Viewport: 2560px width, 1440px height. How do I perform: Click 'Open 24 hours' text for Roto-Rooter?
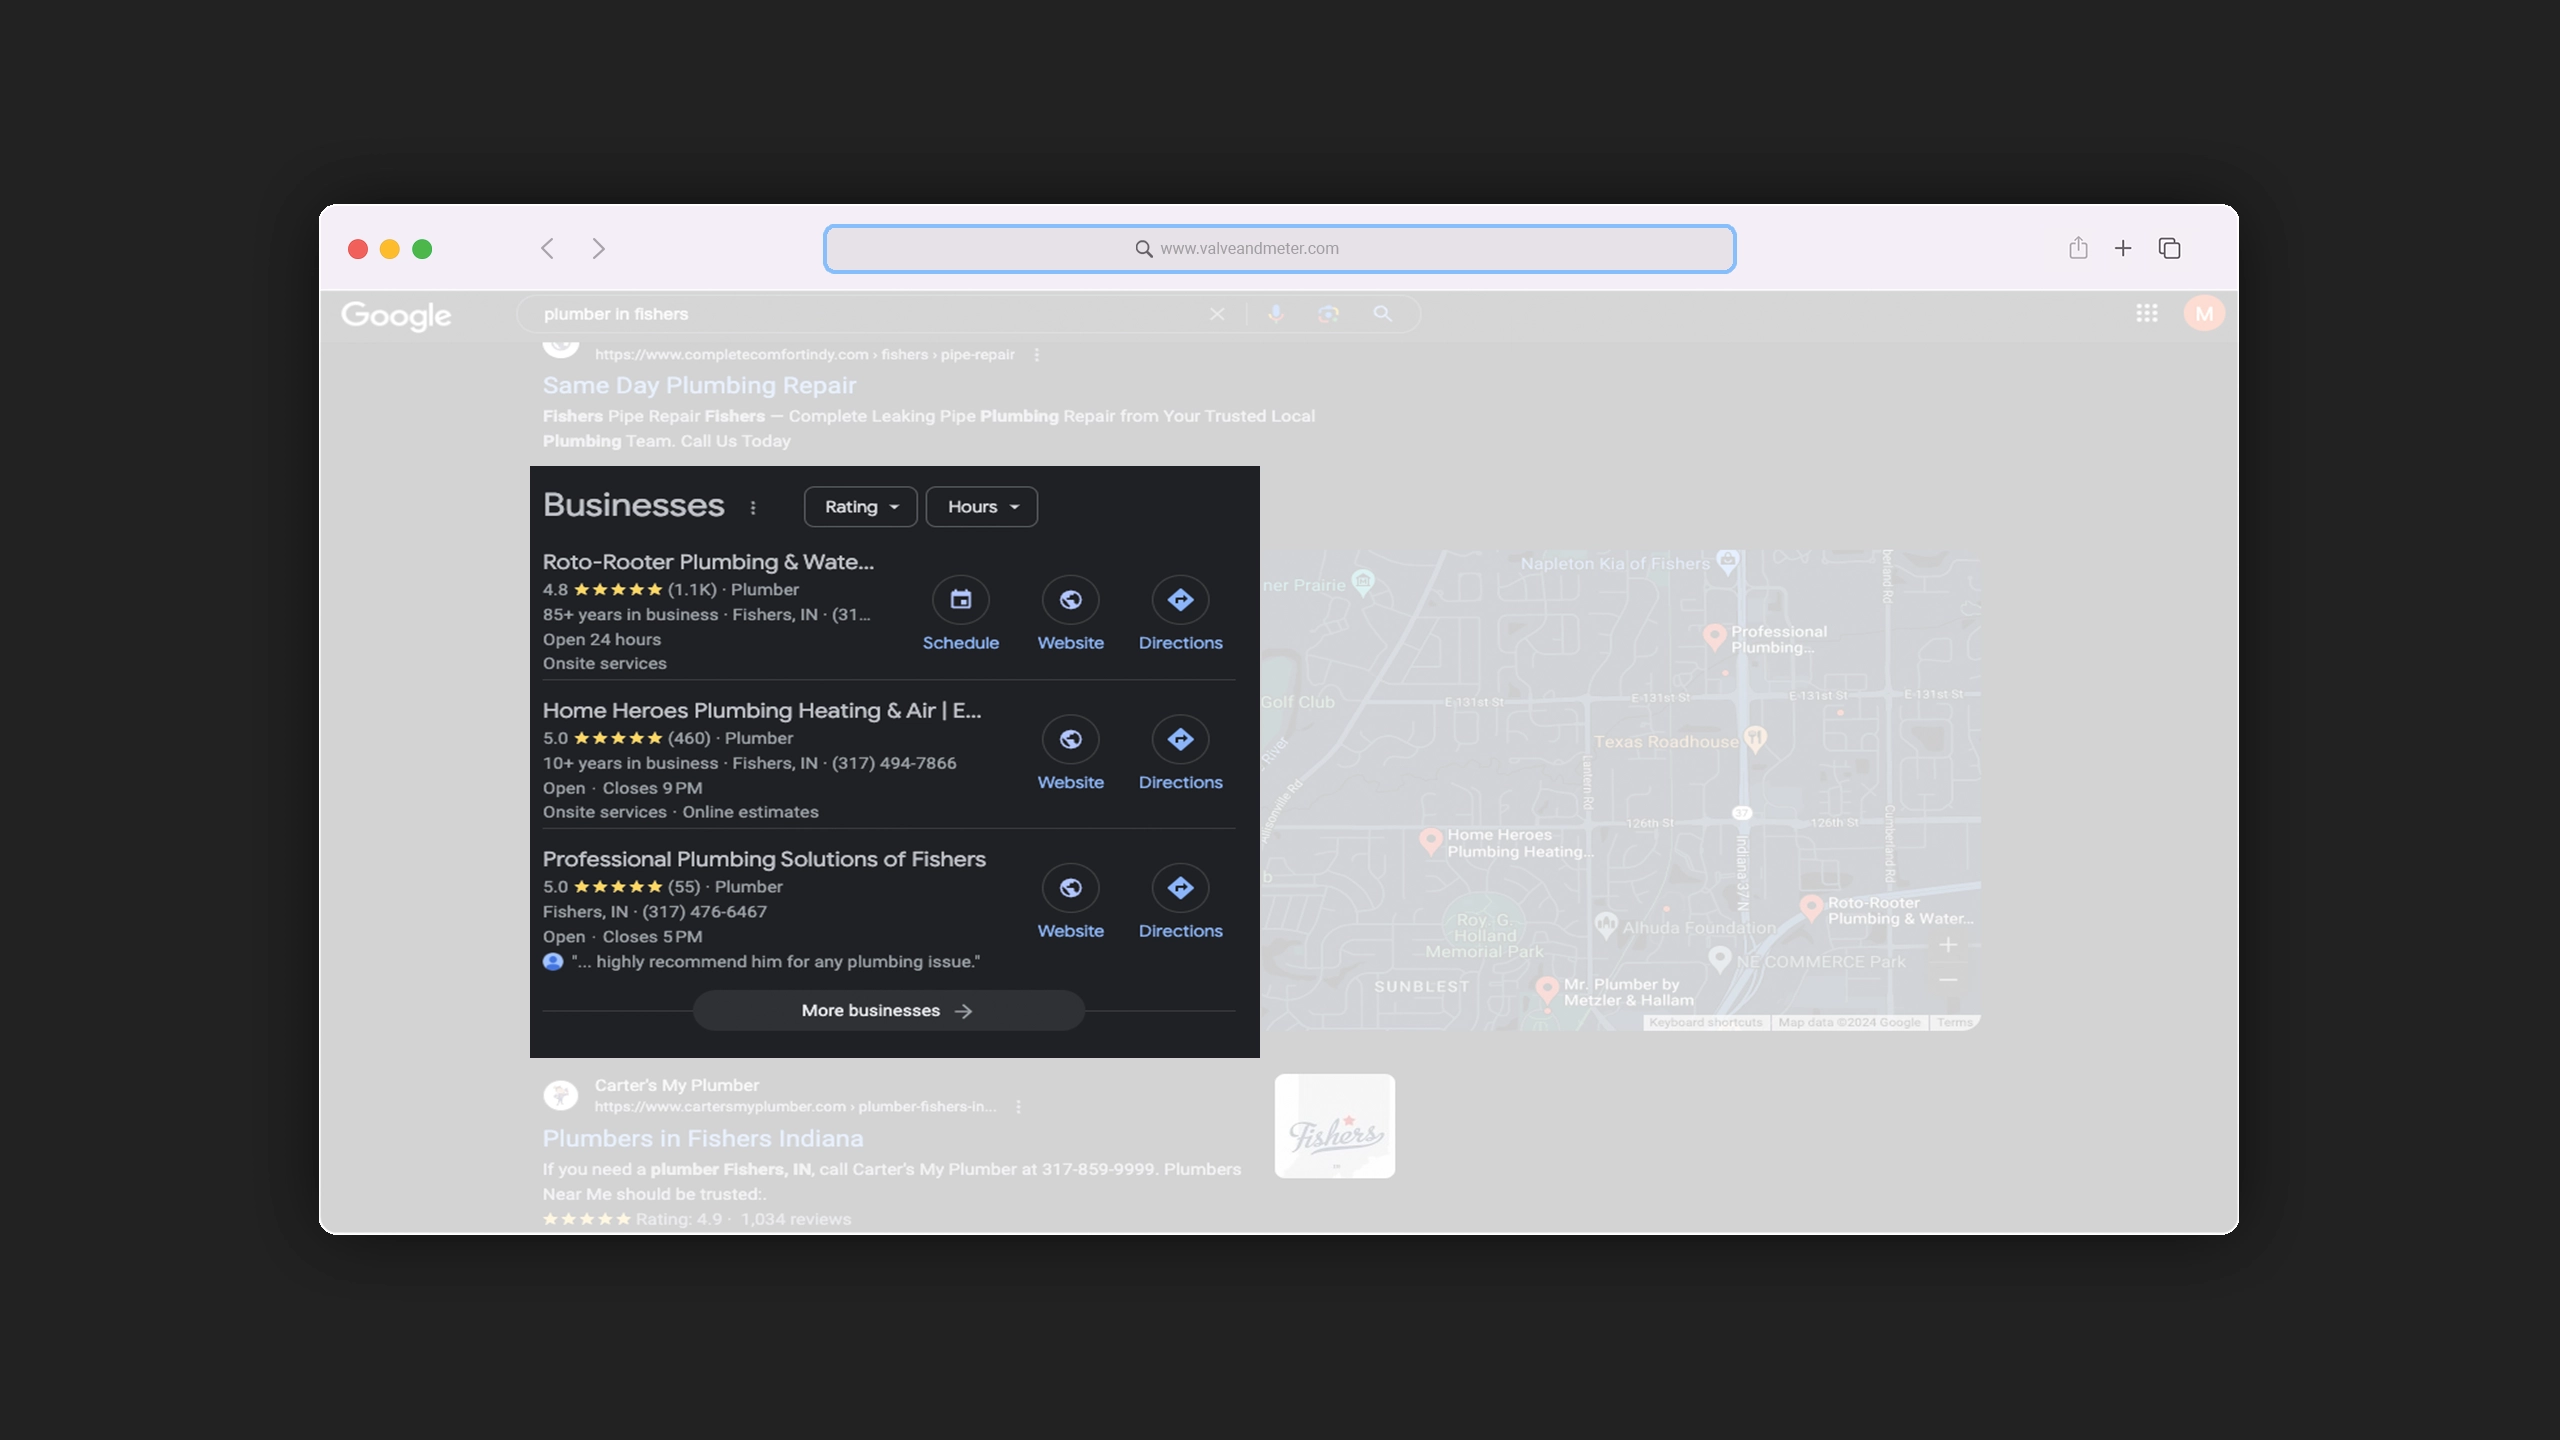pyautogui.click(x=602, y=640)
